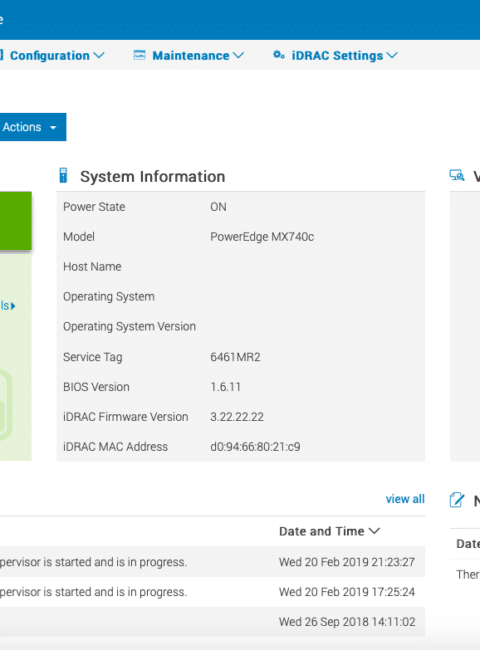Select Power State value ON

(x=218, y=207)
